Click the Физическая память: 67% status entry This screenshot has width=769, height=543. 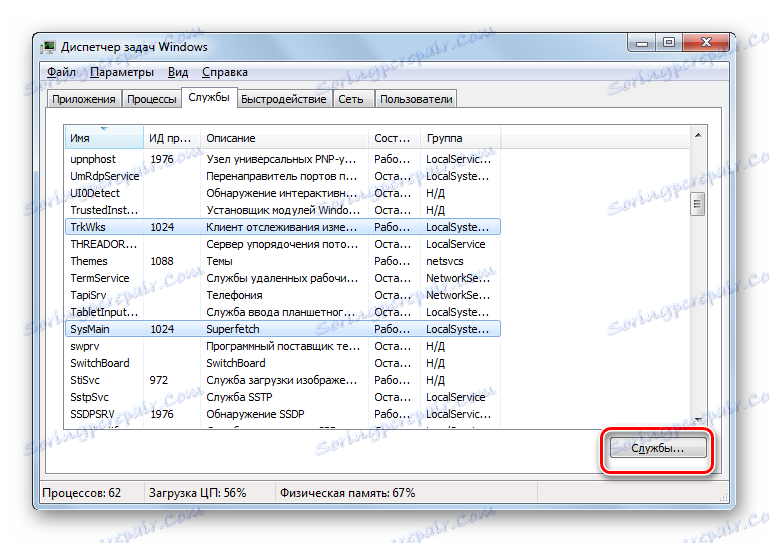pos(347,492)
